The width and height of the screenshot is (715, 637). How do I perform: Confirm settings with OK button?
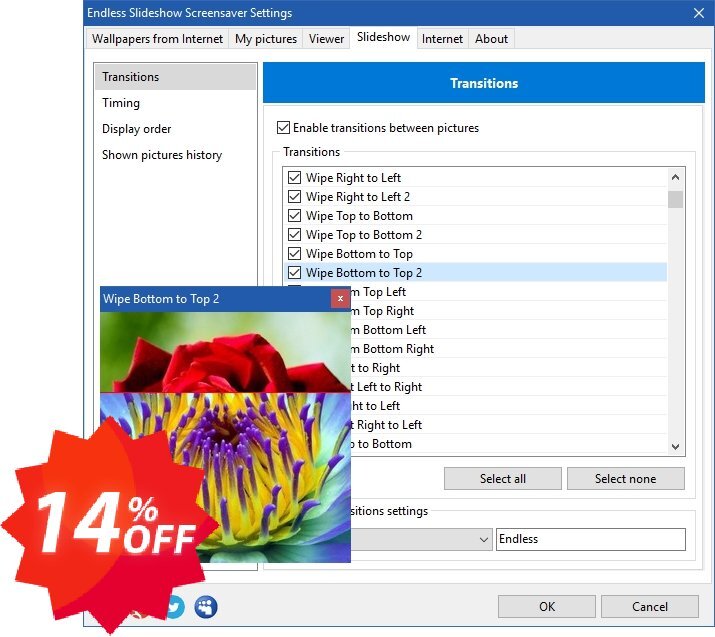click(547, 606)
